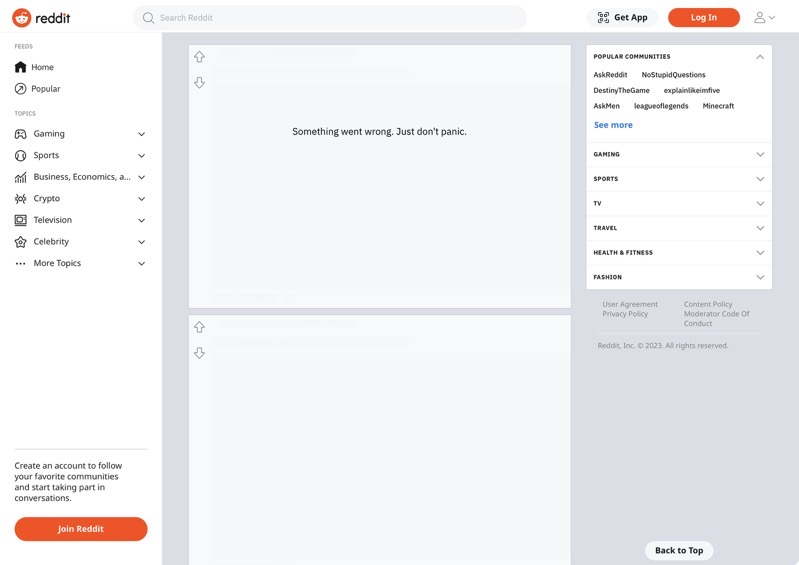Click the Join Reddit button
This screenshot has width=799, height=565.
[81, 529]
